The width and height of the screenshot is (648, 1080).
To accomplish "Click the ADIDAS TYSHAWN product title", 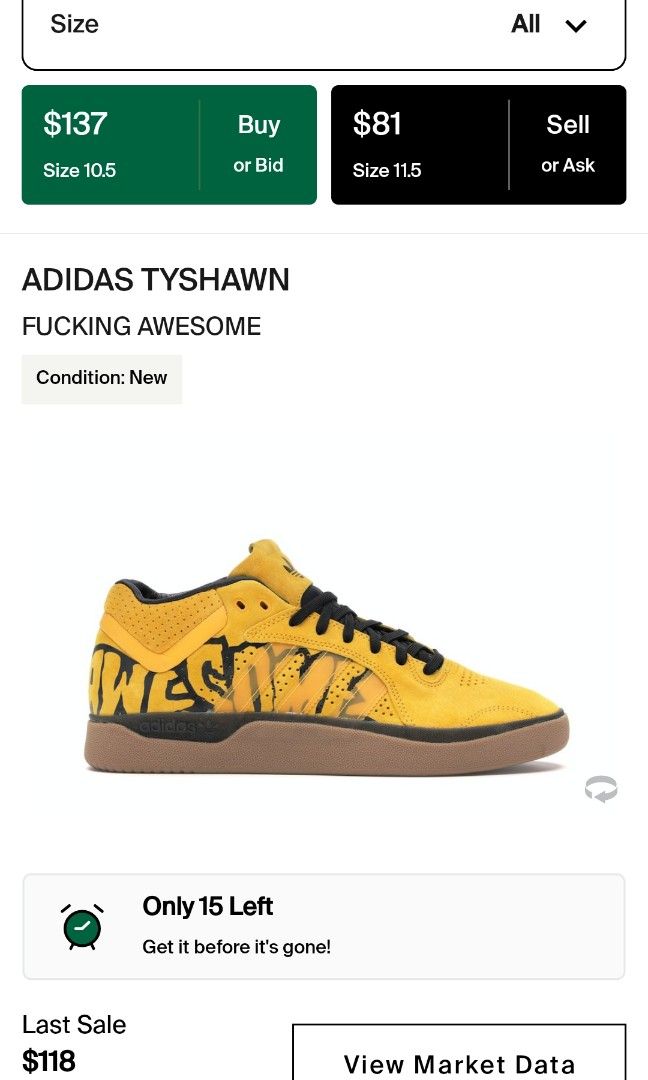I will pyautogui.click(x=156, y=280).
